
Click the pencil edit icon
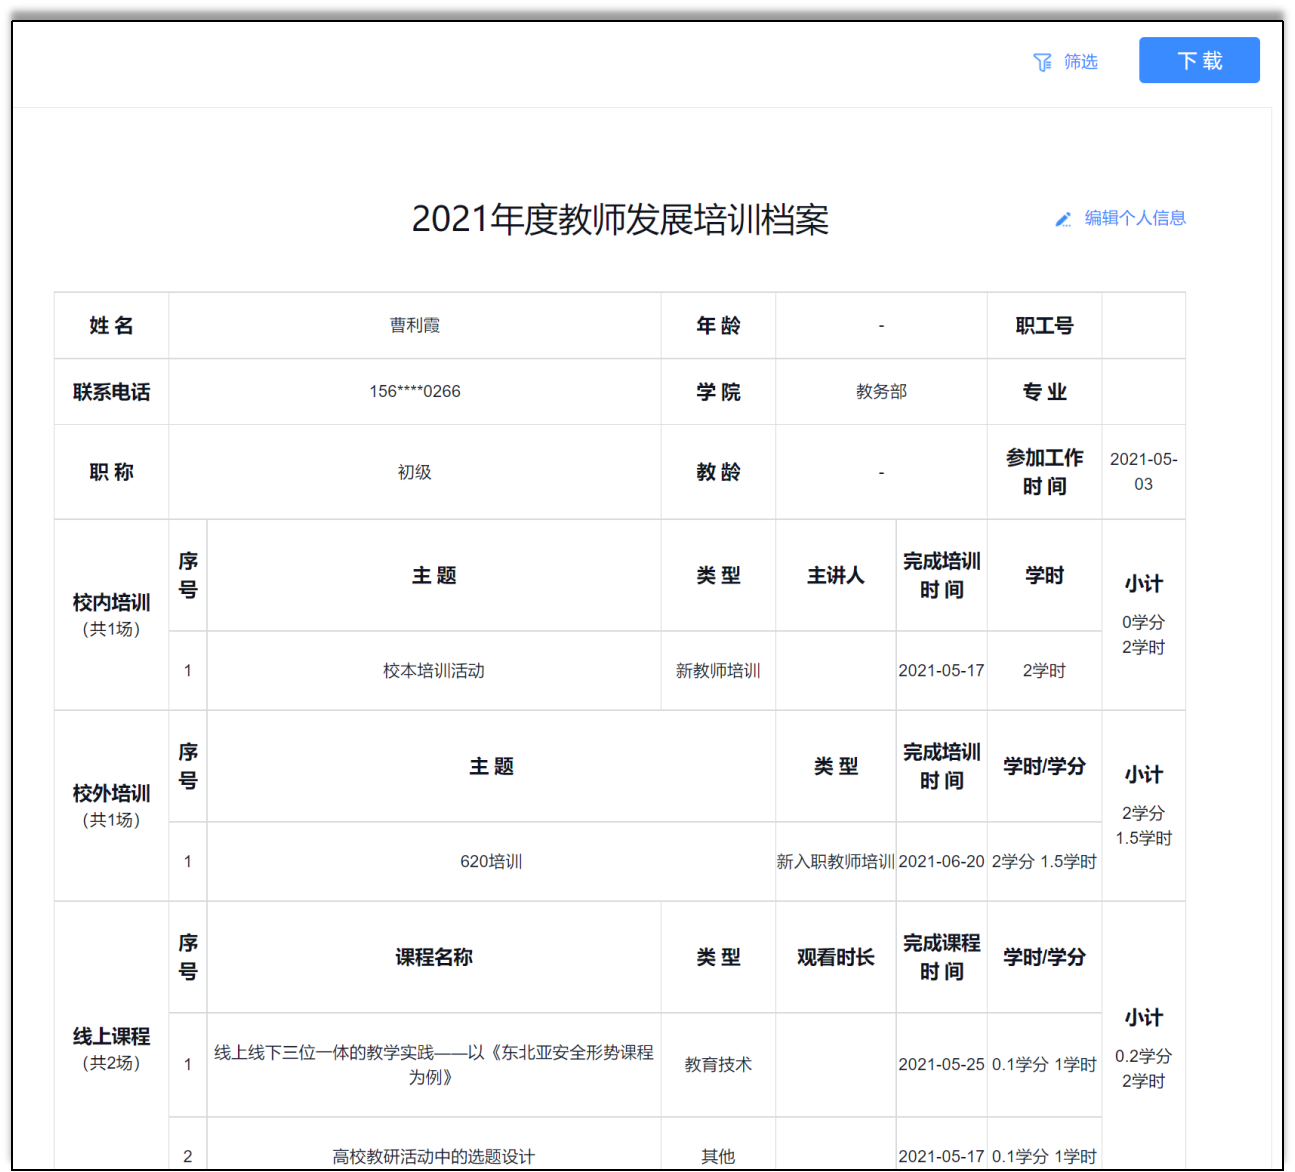(1063, 219)
